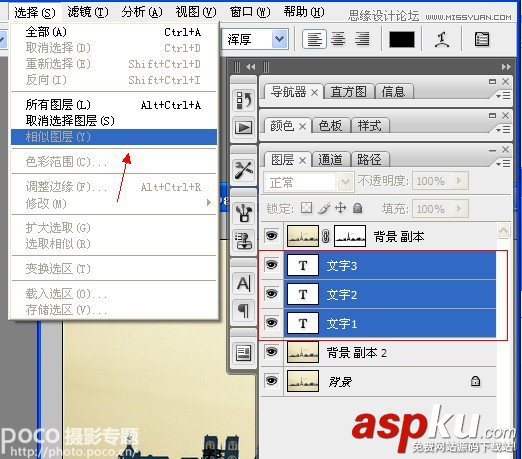Click 不透明度 100% value field
The width and height of the screenshot is (522, 459).
pos(431,181)
